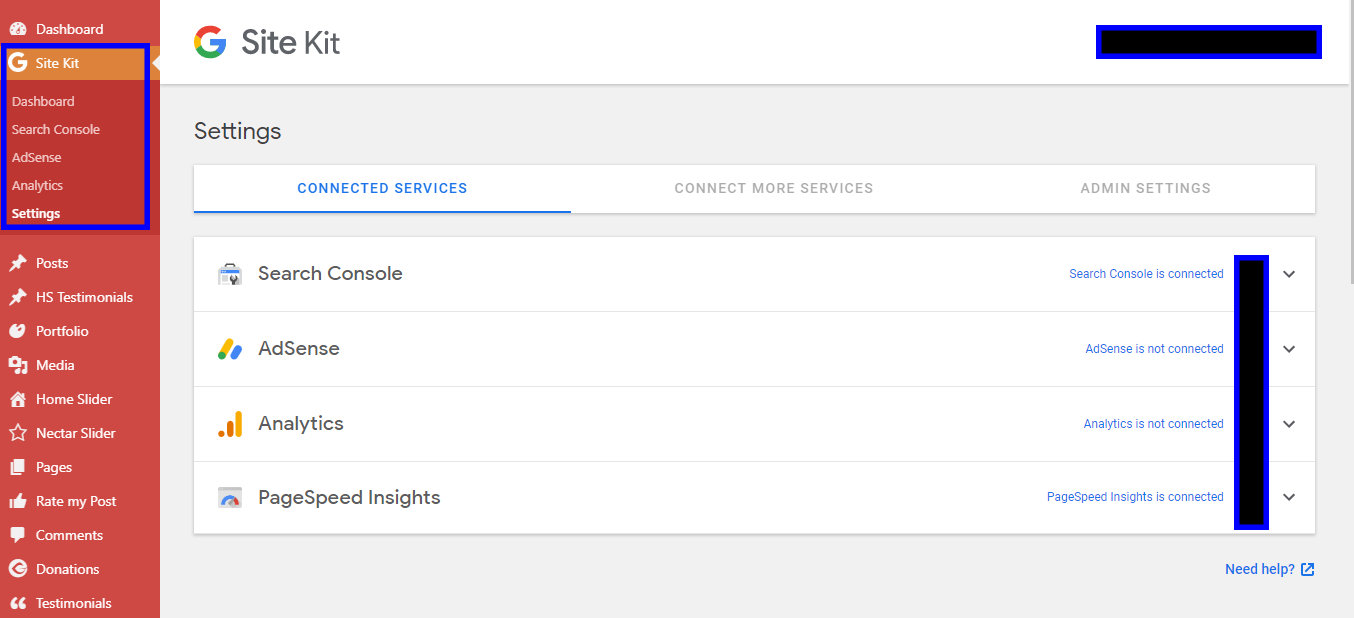Expand the PageSpeed Insights row chevron

click(1289, 497)
